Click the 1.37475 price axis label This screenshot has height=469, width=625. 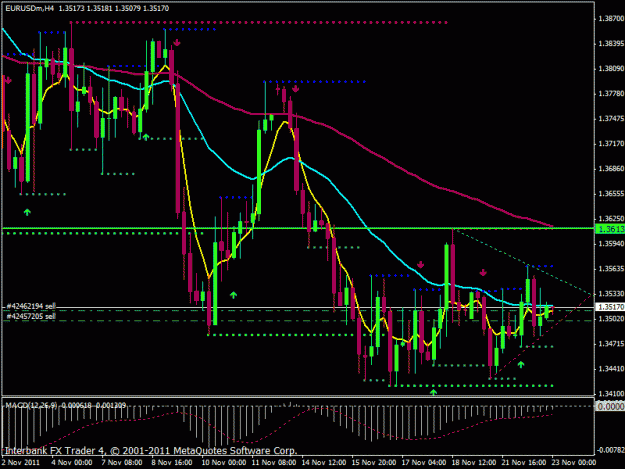[611, 119]
